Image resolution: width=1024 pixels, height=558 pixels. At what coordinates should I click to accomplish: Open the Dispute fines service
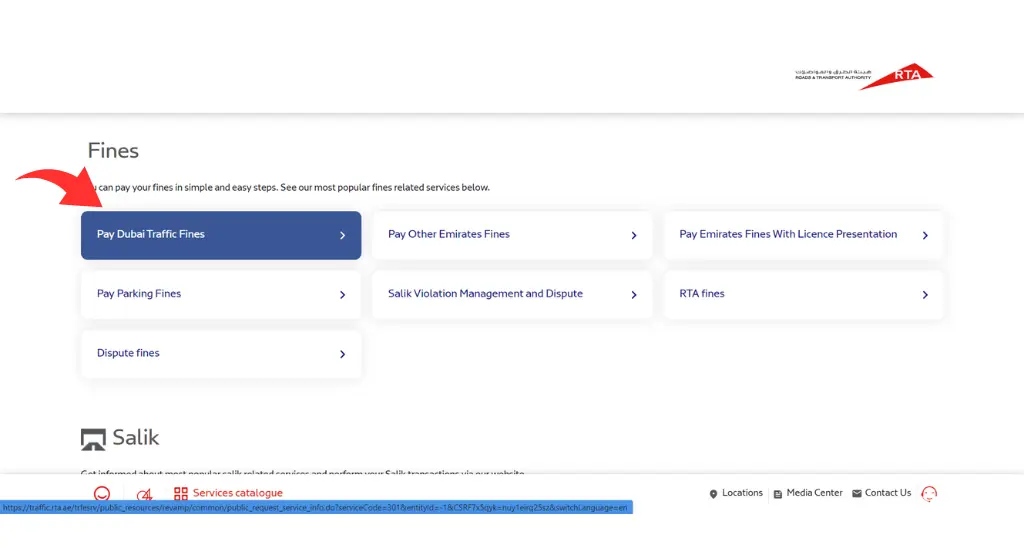click(x=221, y=354)
